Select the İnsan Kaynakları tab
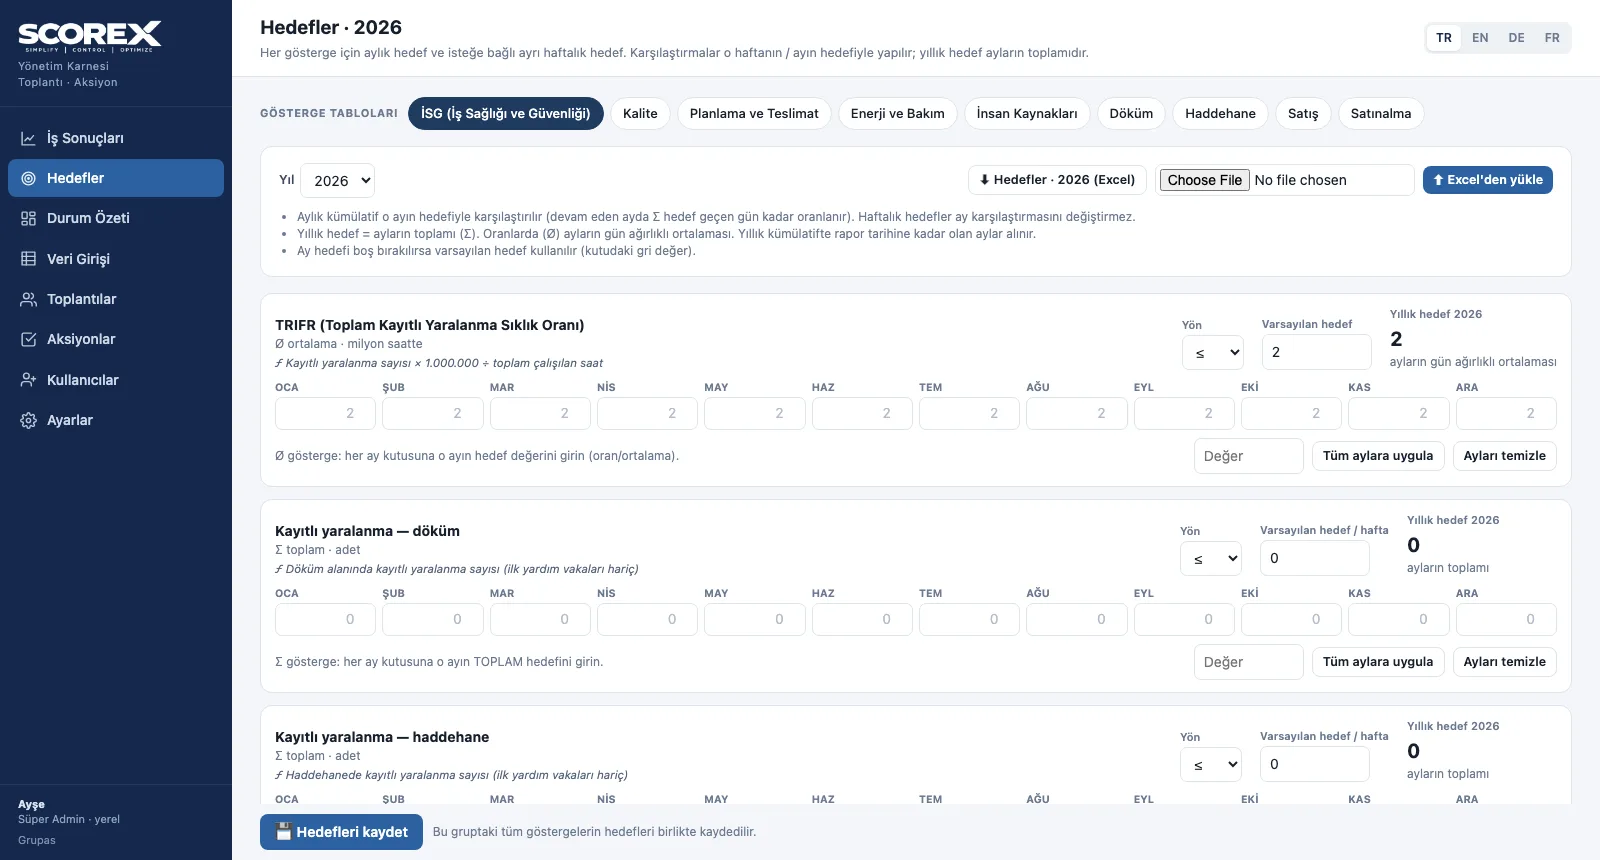Image resolution: width=1600 pixels, height=860 pixels. [x=1027, y=113]
